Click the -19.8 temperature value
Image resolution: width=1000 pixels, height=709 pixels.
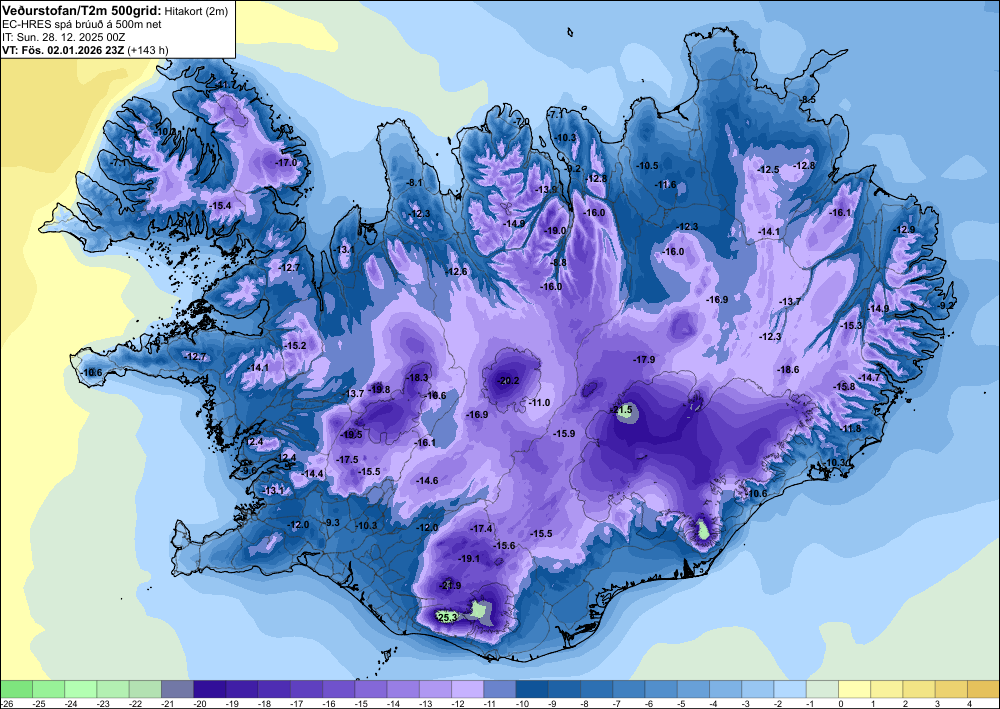click(379, 390)
